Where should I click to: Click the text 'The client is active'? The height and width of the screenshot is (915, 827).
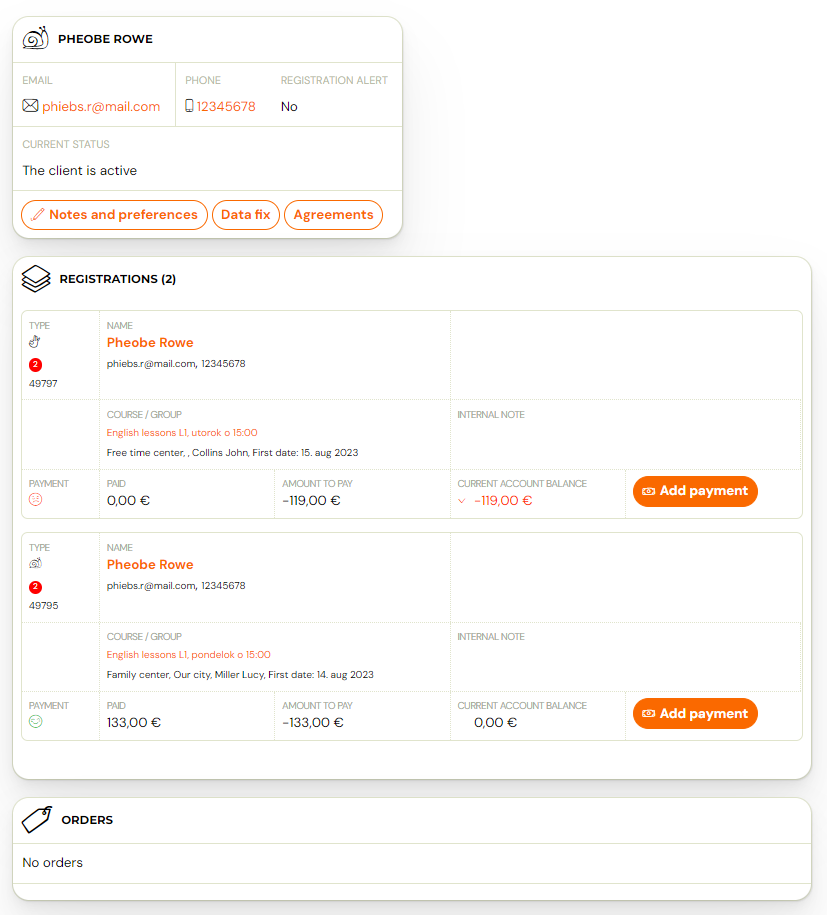tap(80, 170)
